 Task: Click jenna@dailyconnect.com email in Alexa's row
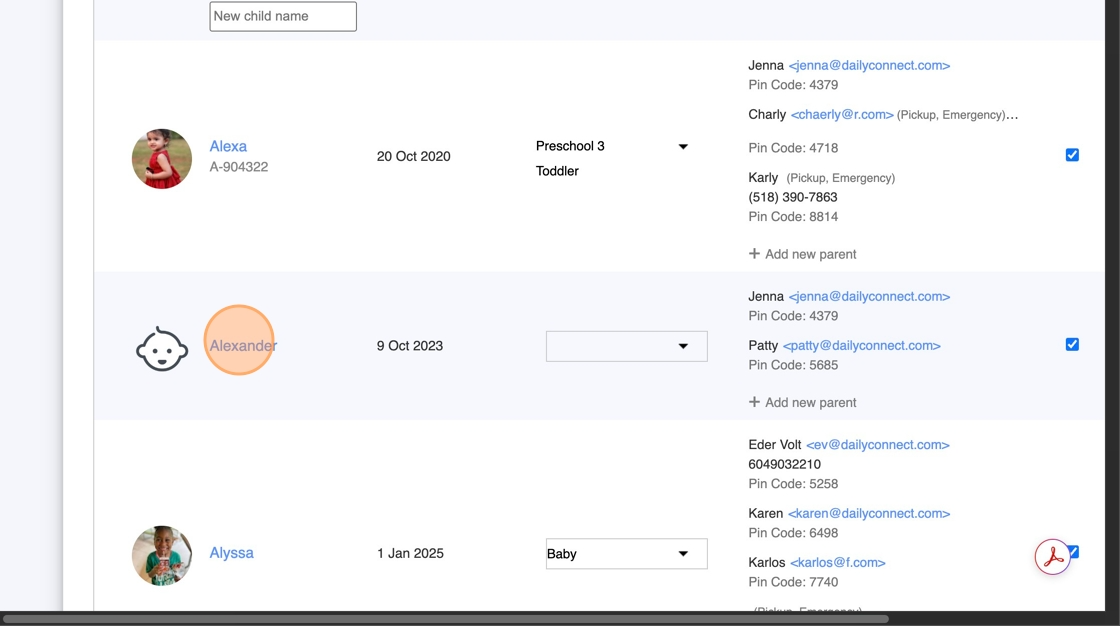point(869,66)
